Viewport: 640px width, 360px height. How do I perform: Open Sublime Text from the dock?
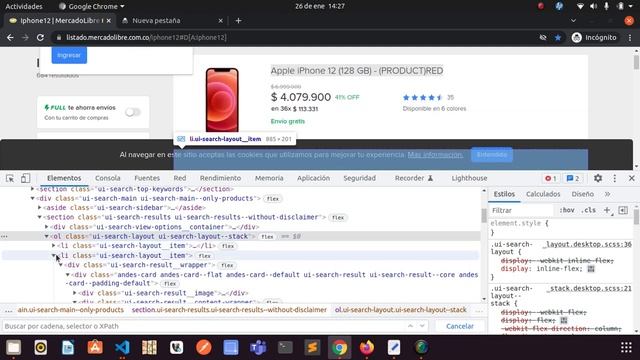[312, 348]
